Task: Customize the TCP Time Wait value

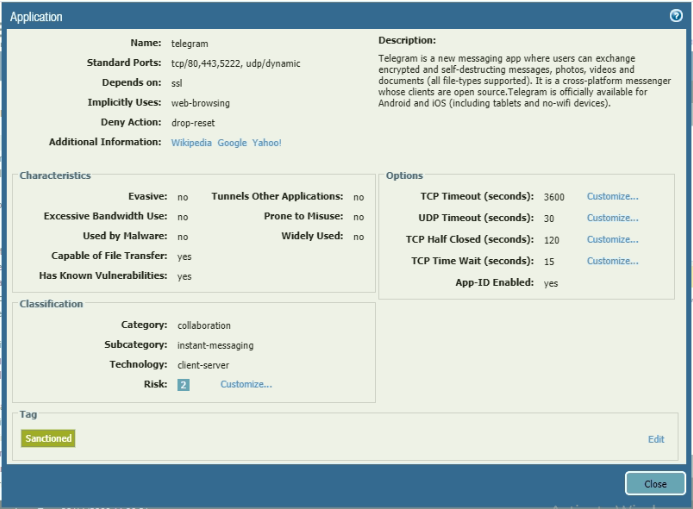Action: tap(613, 261)
